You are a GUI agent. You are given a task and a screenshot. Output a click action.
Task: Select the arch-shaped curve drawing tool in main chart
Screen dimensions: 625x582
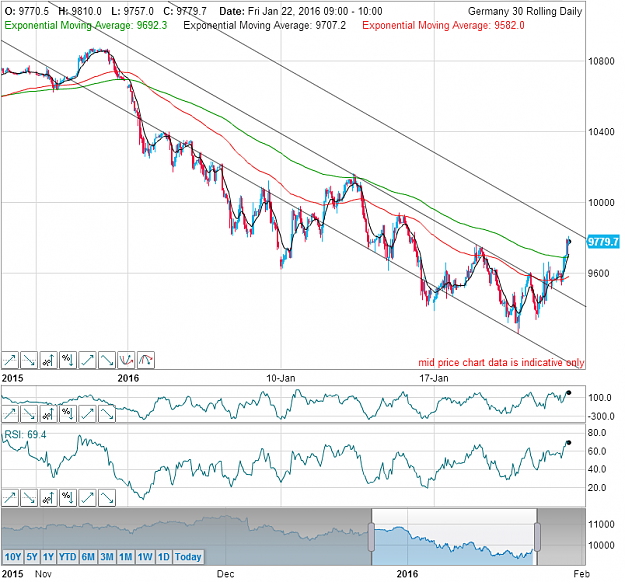coord(145,360)
